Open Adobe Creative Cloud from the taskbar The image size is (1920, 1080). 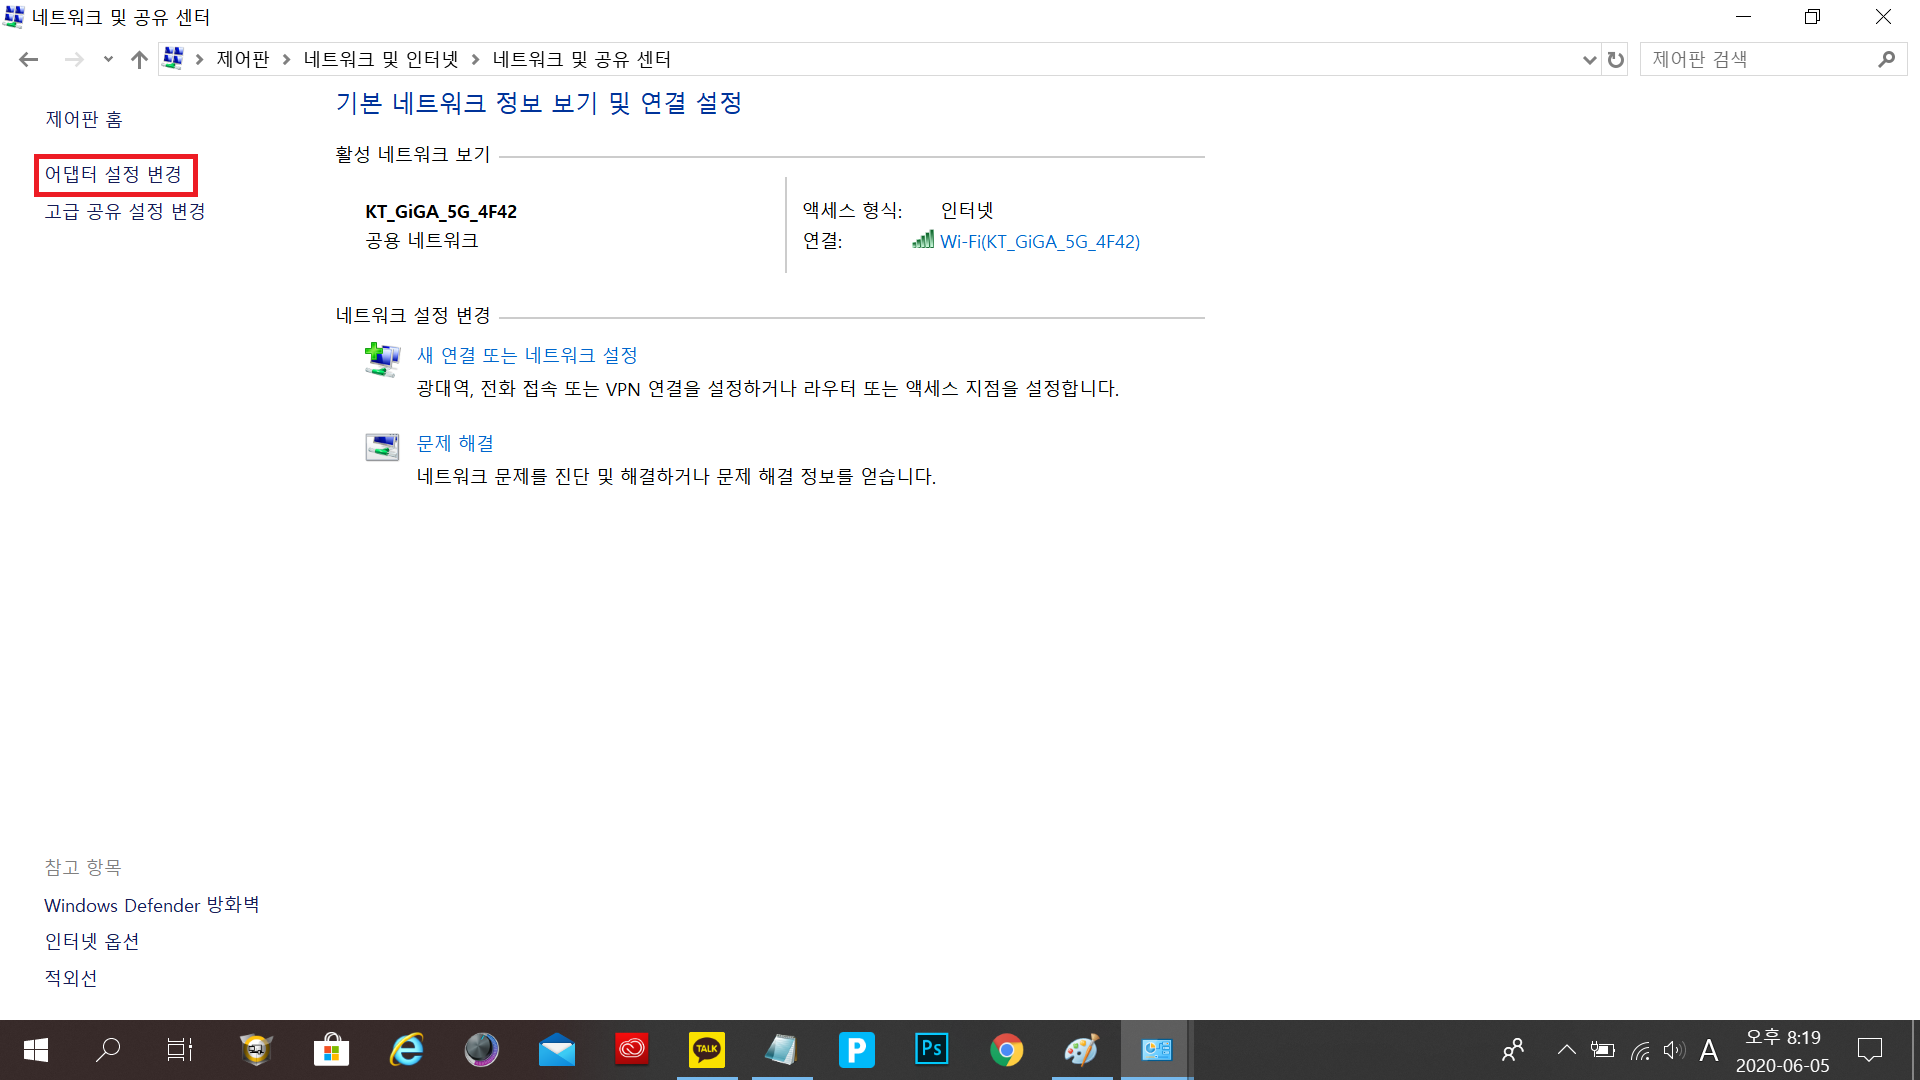(x=632, y=1050)
